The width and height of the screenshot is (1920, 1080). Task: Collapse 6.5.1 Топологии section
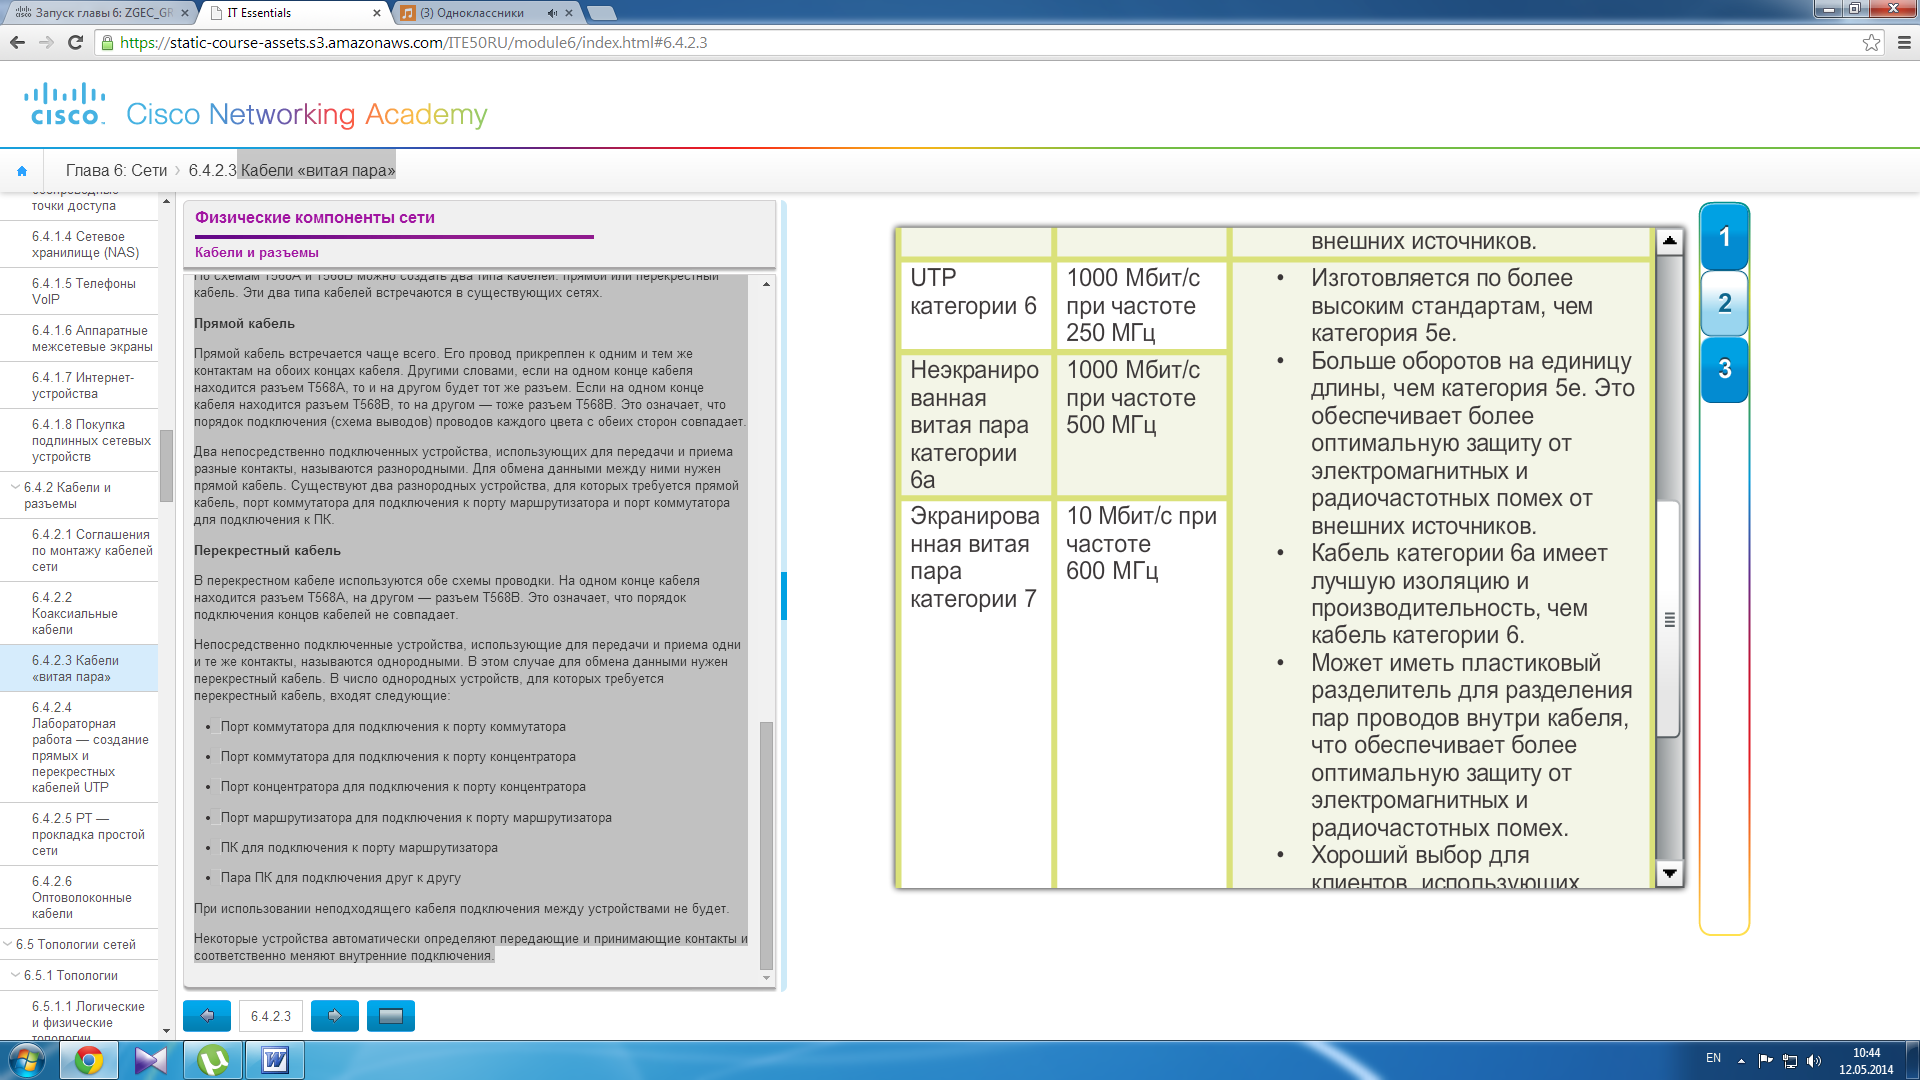pyautogui.click(x=15, y=975)
